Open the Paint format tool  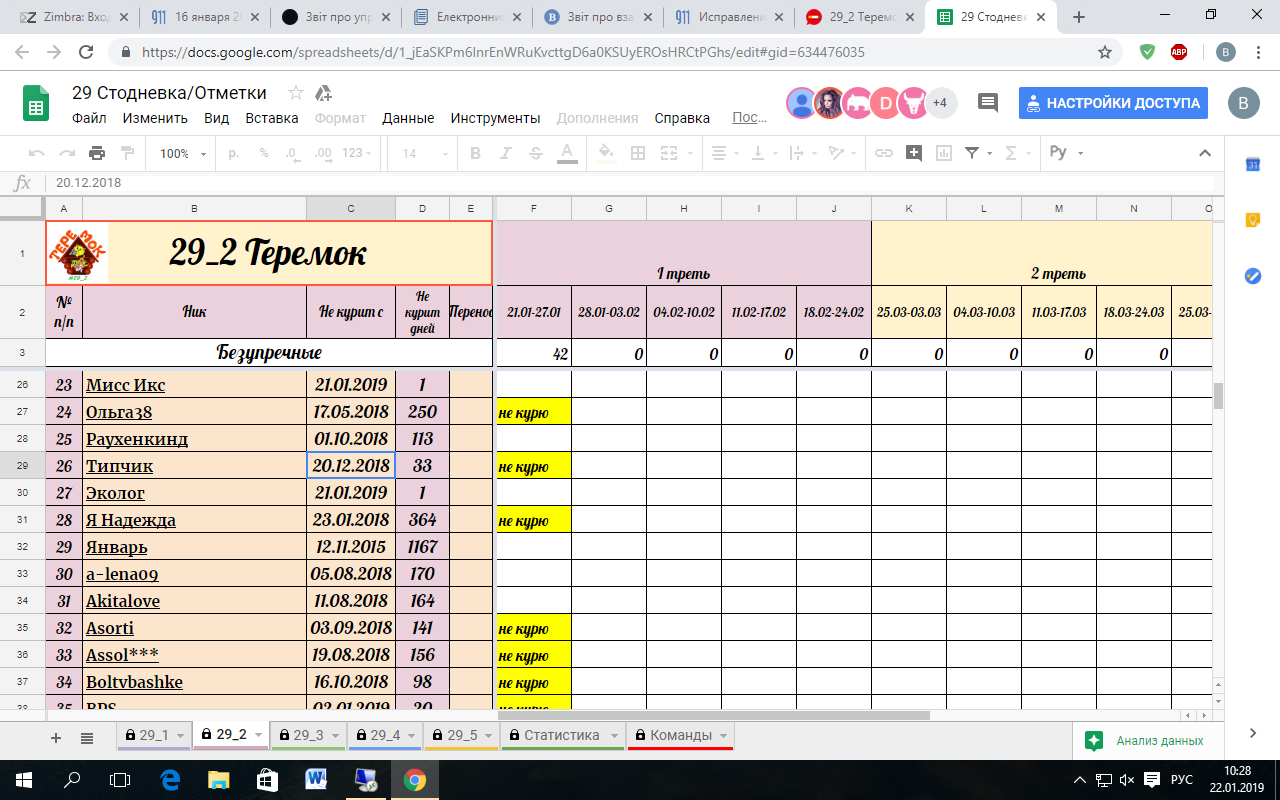[x=126, y=153]
